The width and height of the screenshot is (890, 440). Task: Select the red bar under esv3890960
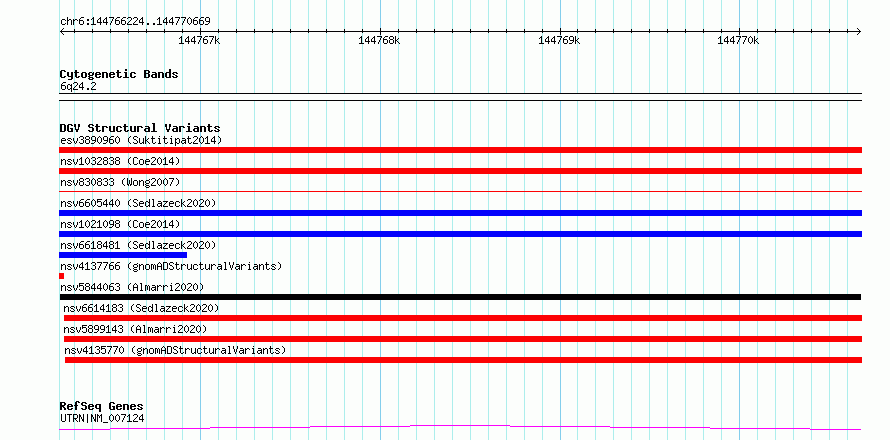(x=460, y=150)
